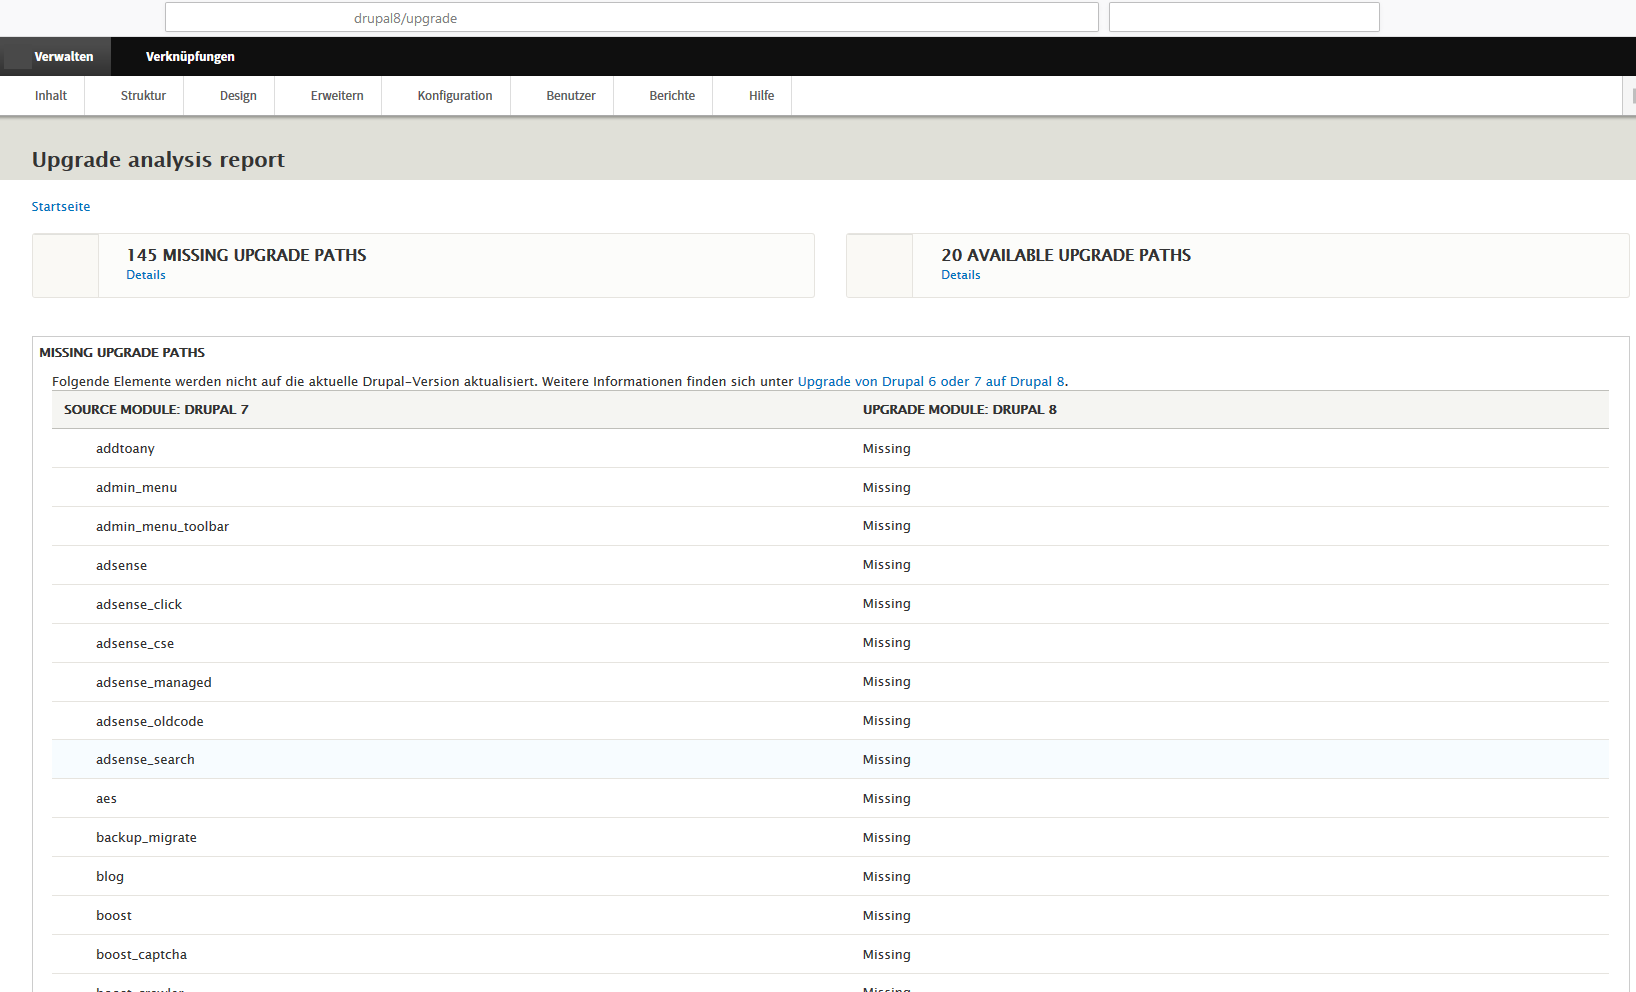
Task: Select the adsense module name
Action: pyautogui.click(x=121, y=566)
